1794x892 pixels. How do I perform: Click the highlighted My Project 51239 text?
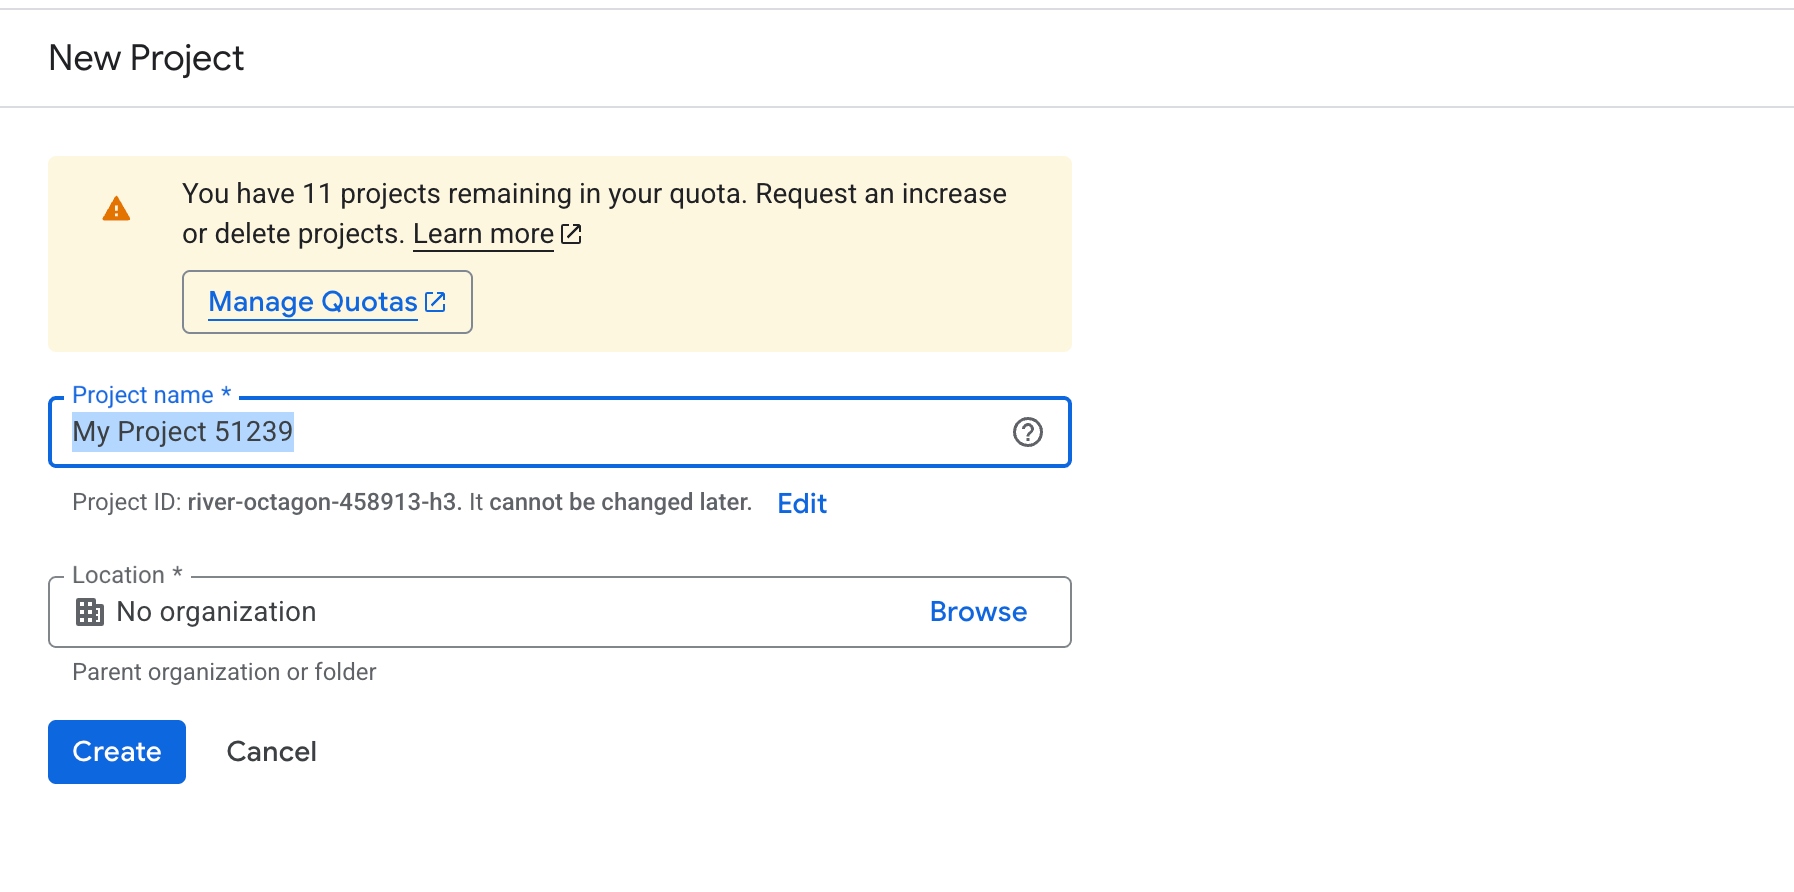(183, 432)
